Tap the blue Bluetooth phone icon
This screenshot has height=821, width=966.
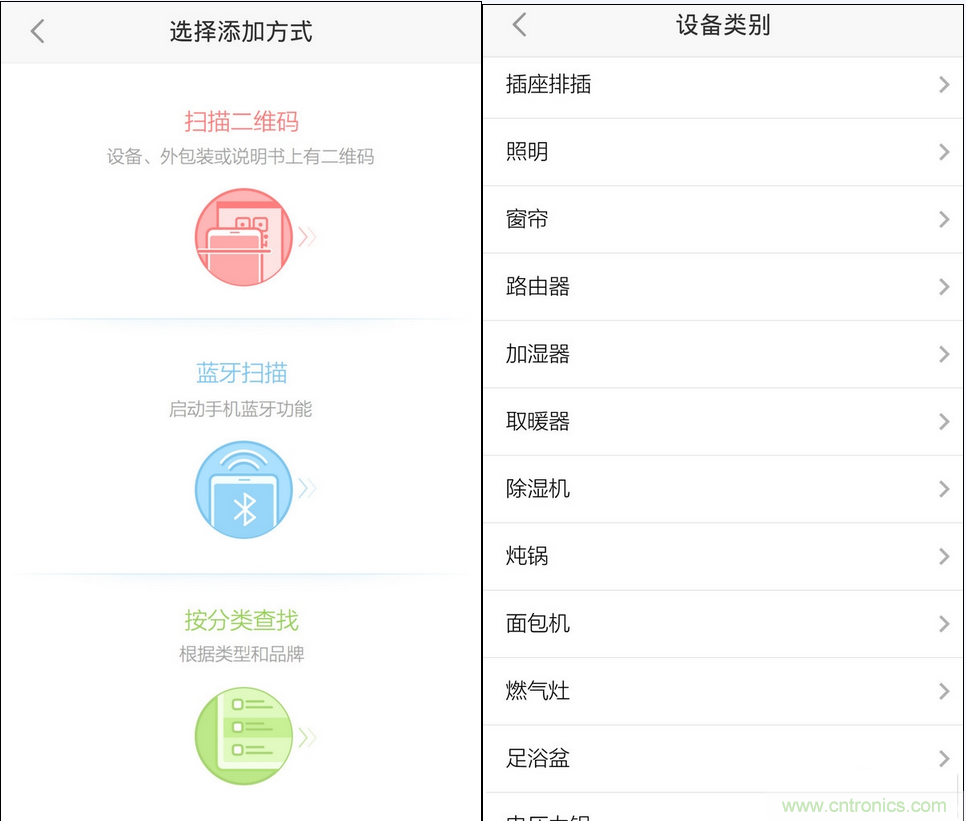[243, 489]
